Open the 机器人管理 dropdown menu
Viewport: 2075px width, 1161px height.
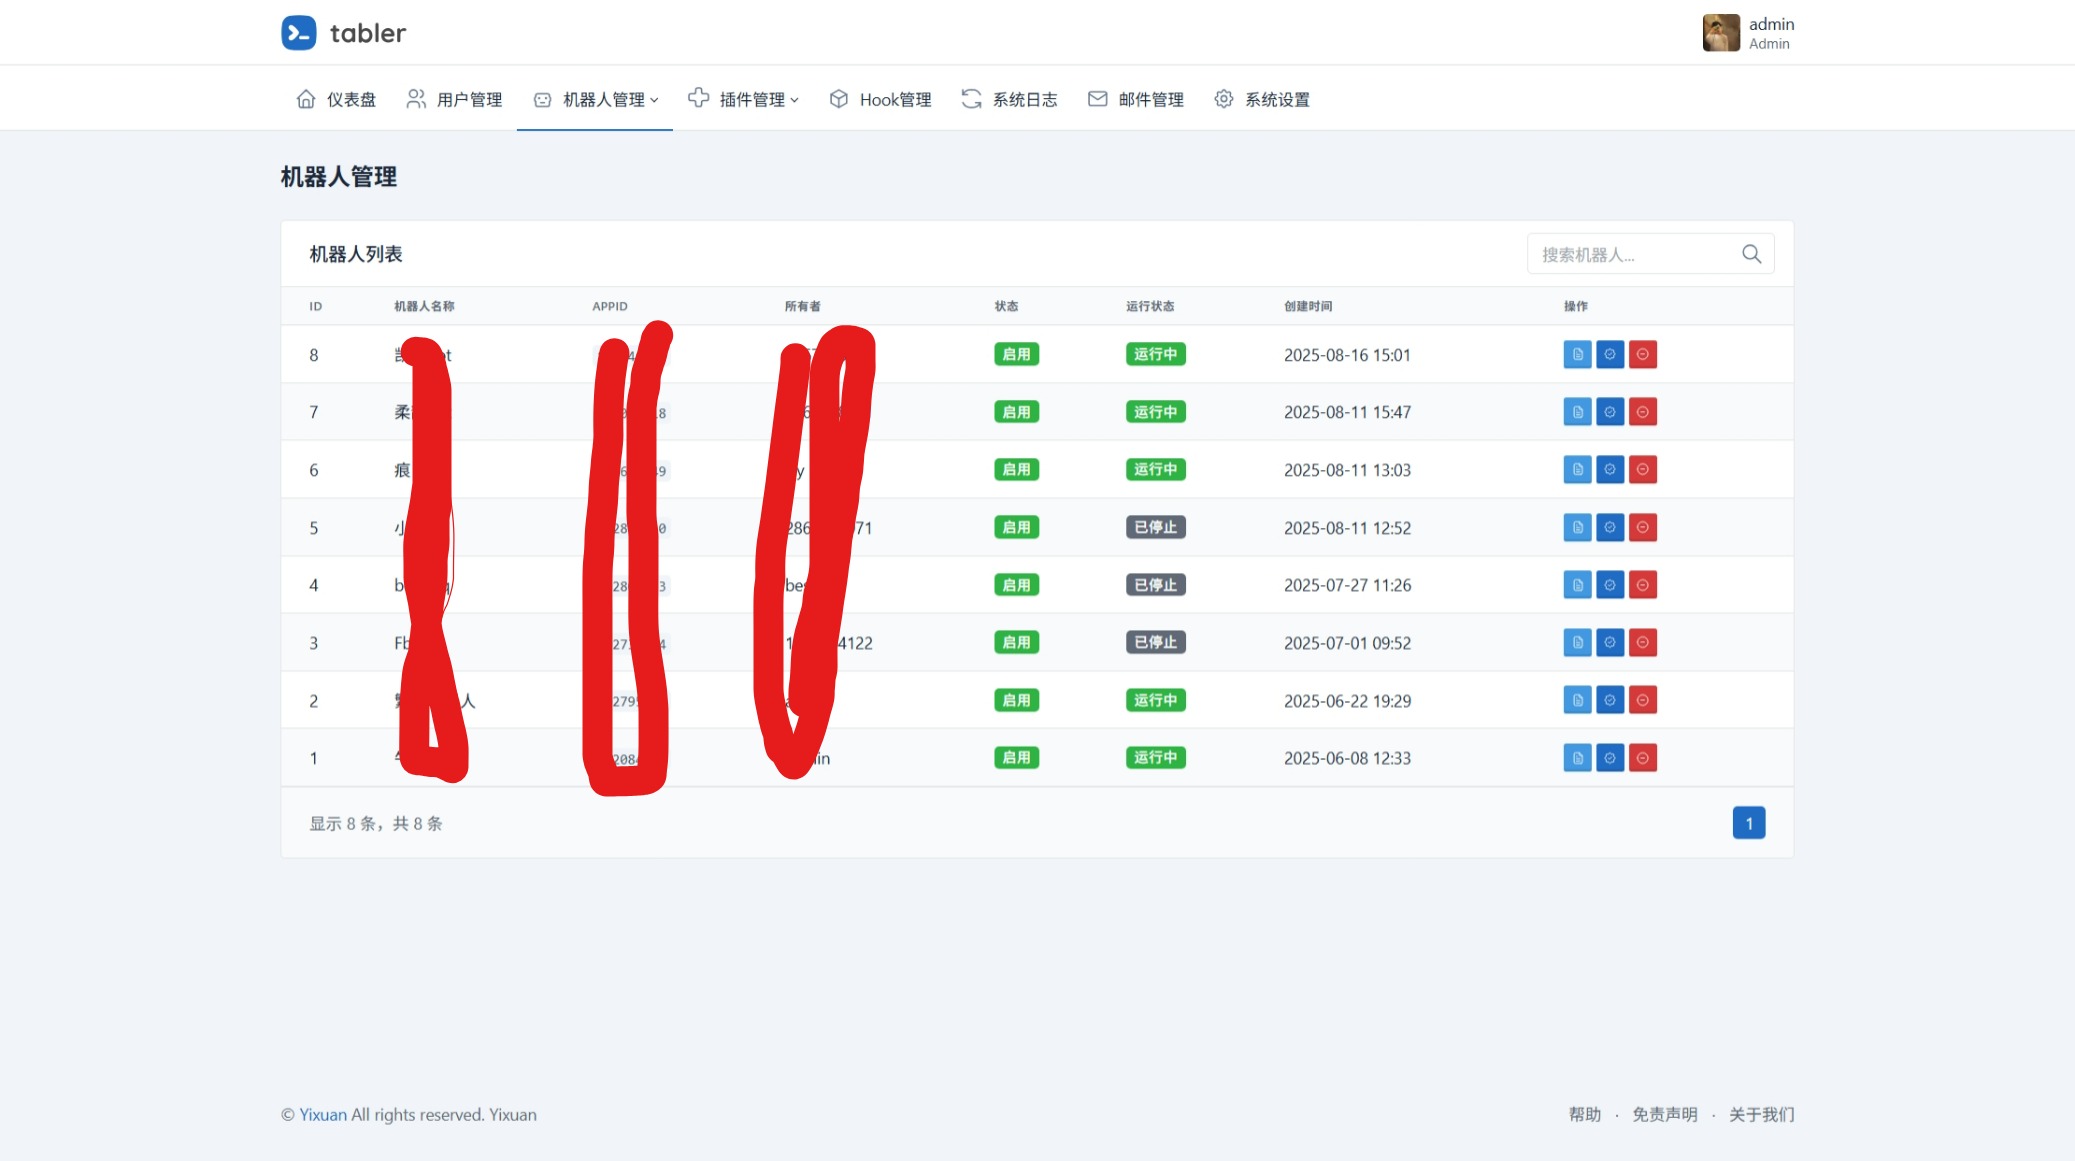tap(595, 99)
